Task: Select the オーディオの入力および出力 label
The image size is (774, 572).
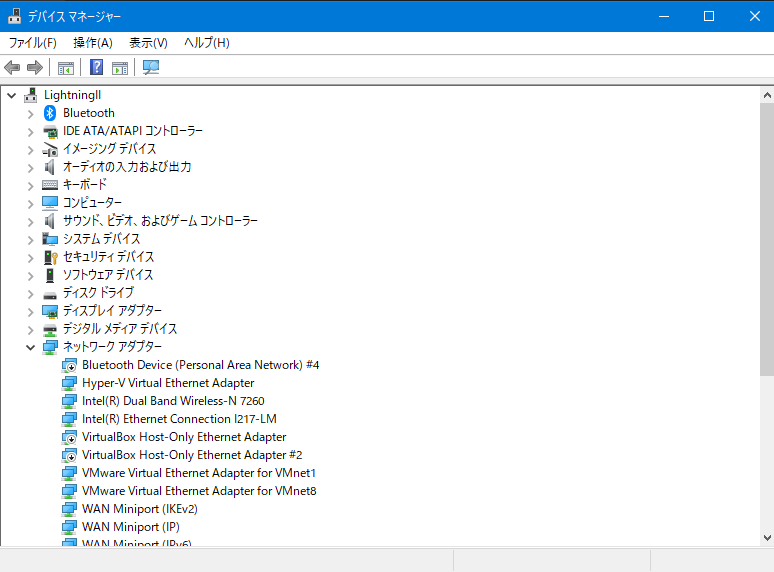Action: [127, 167]
